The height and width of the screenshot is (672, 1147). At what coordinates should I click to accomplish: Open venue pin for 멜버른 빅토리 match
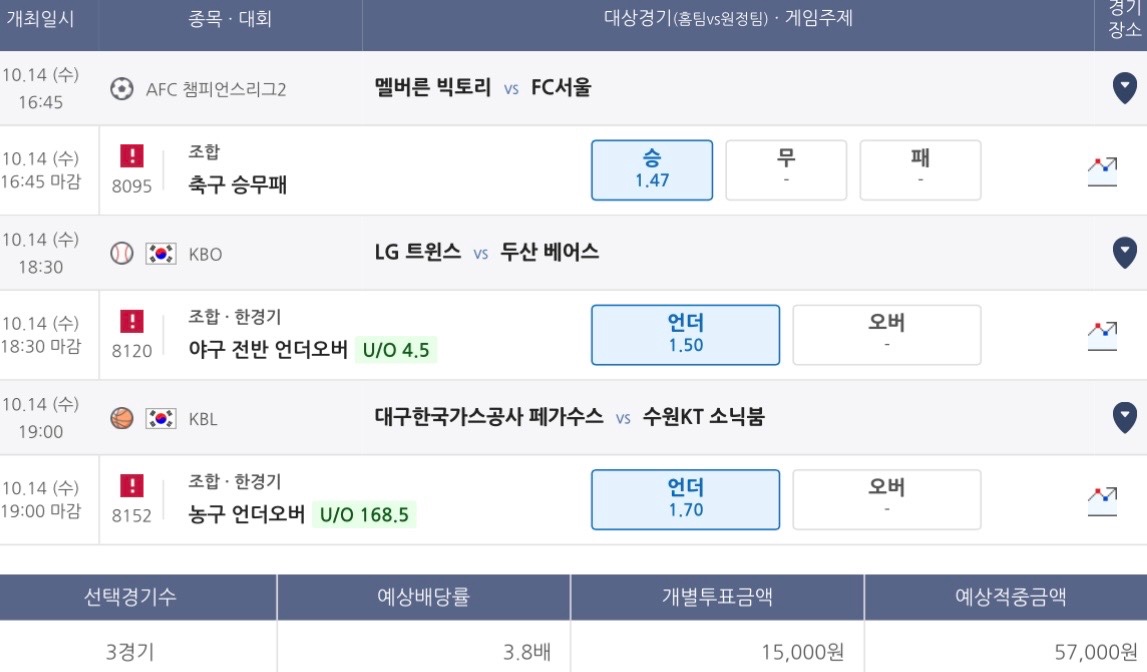1124,88
